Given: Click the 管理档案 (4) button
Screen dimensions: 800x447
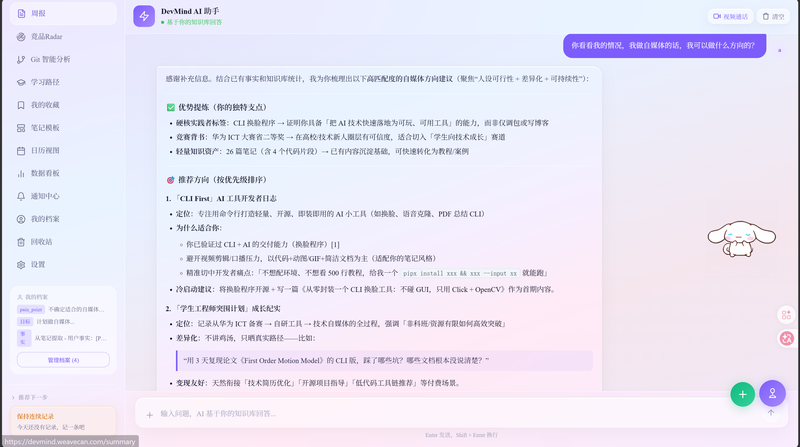Looking at the screenshot, I should 63,360.
